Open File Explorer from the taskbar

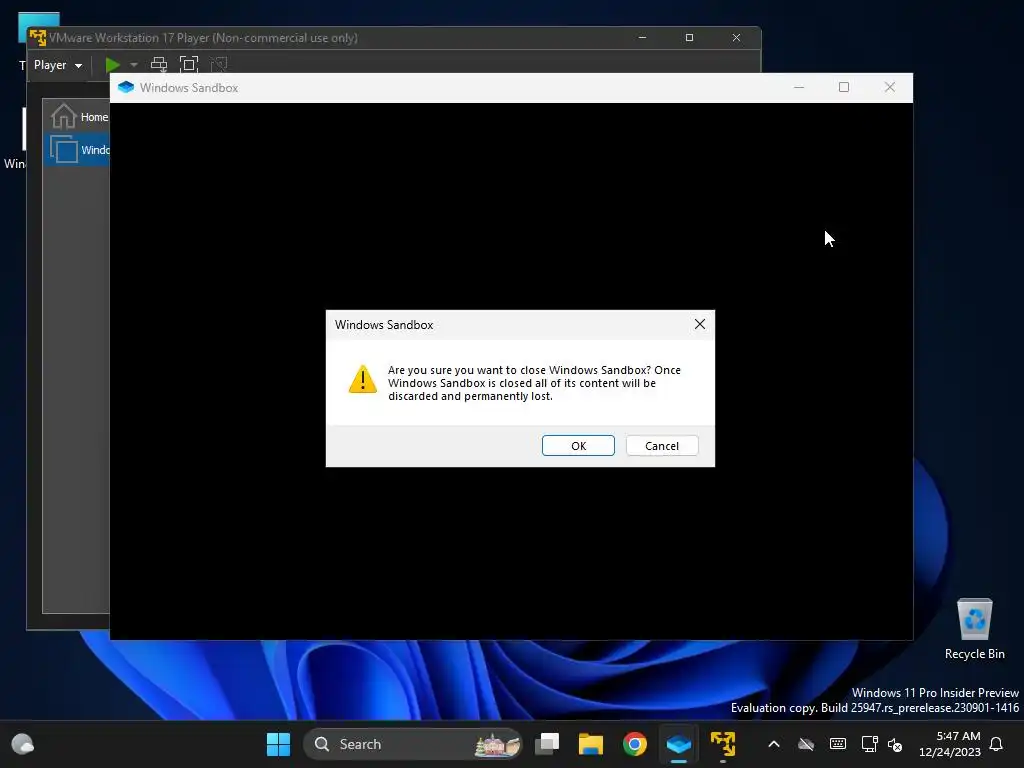[590, 744]
